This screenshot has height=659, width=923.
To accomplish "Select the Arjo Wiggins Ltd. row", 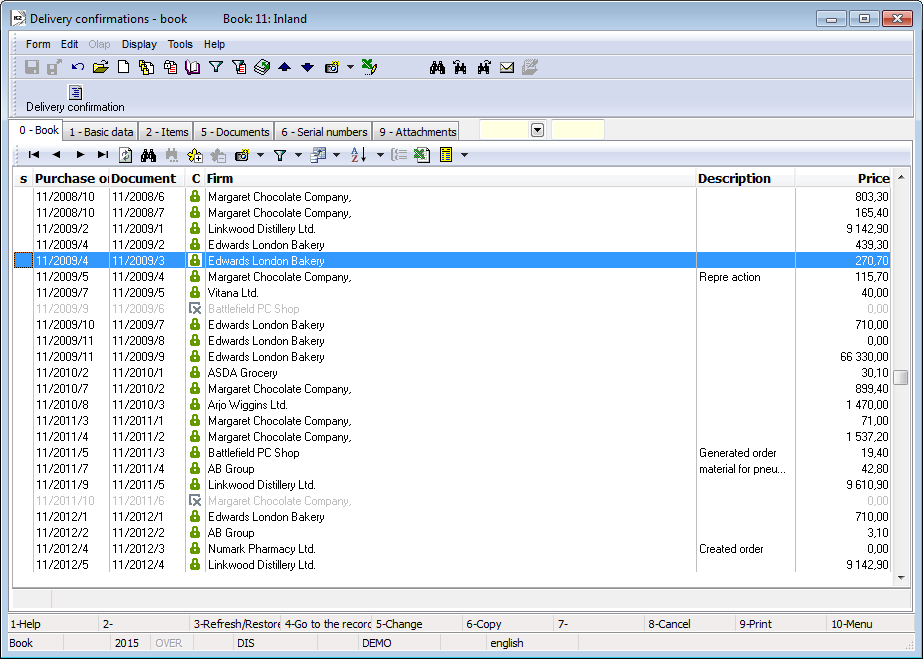I will click(451, 405).
